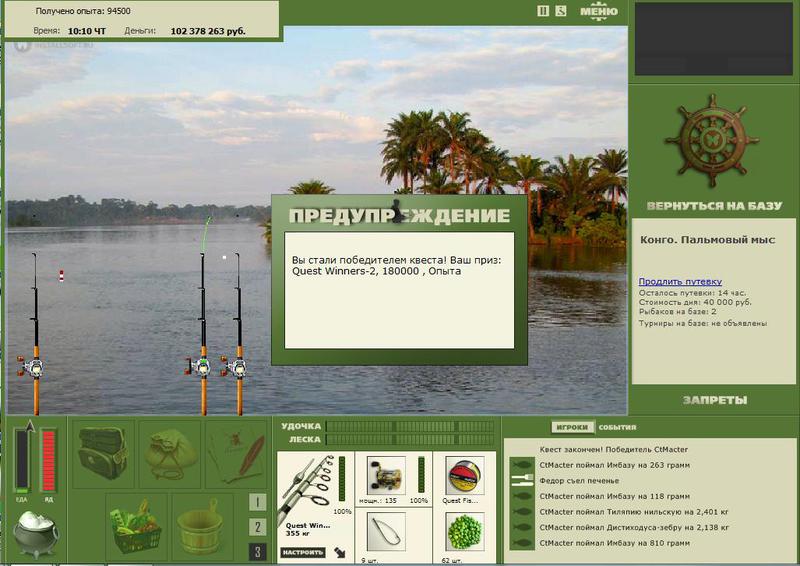The image size is (800, 566).
Task: Click the arrow icon beside Настроить
Action: tap(340, 552)
